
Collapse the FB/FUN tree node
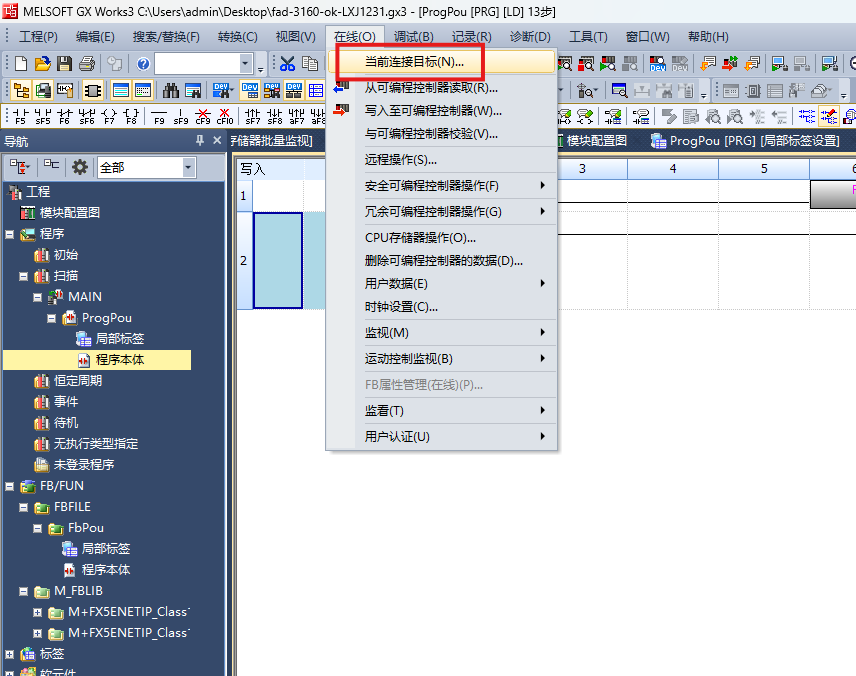click(x=9, y=486)
